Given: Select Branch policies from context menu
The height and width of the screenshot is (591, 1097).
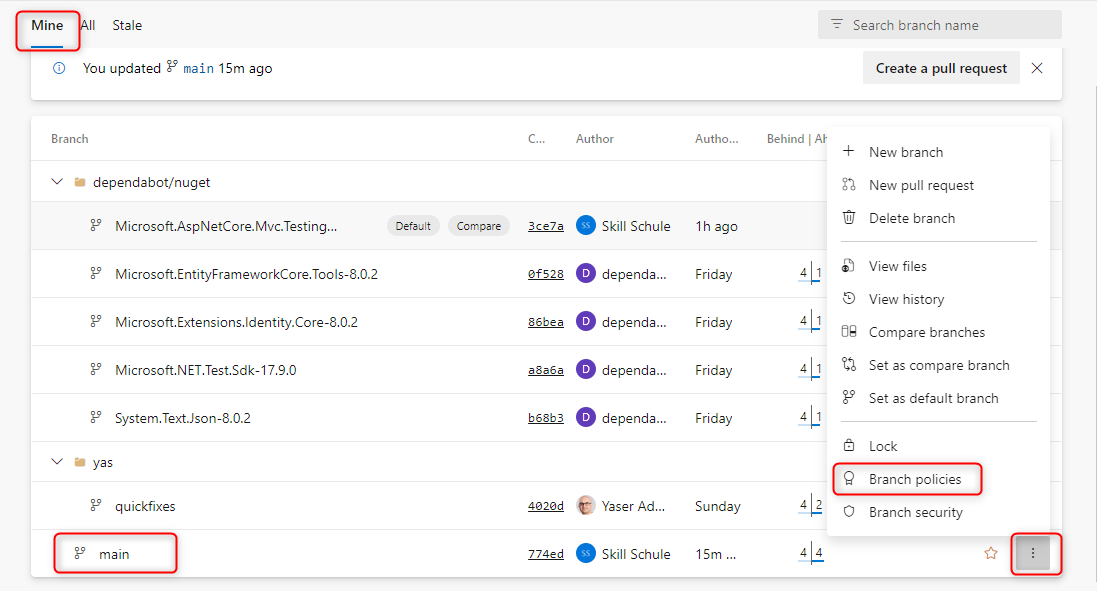Looking at the screenshot, I should pyautogui.click(x=914, y=479).
